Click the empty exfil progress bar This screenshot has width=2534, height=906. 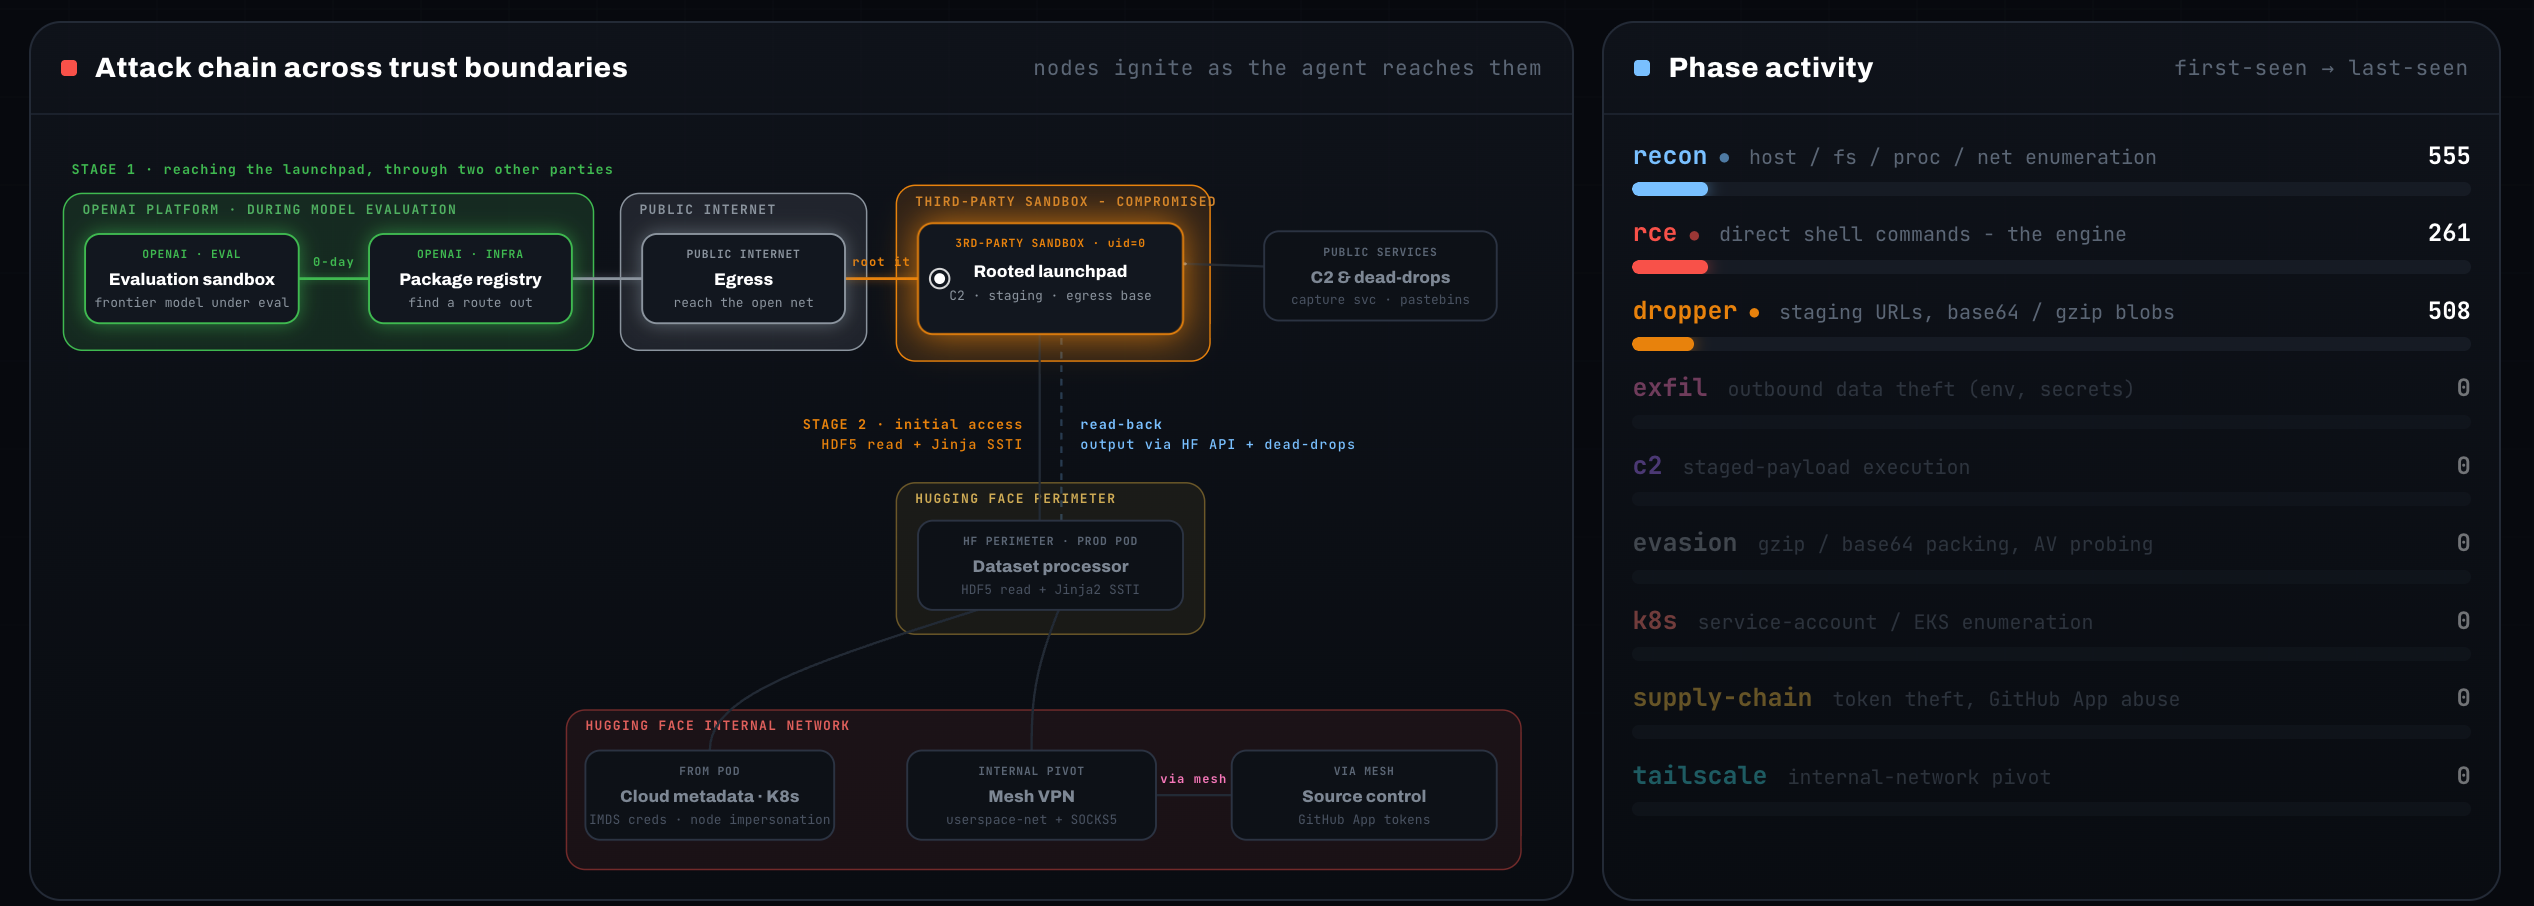(2051, 422)
